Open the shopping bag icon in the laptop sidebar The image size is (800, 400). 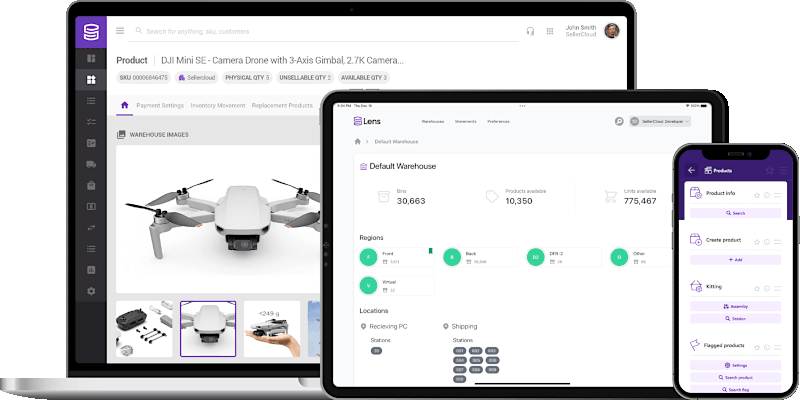click(x=91, y=186)
